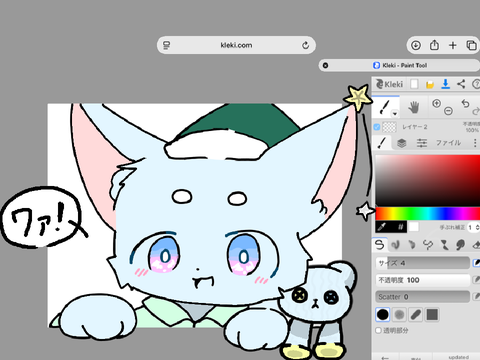Switch to the brush settings tab
Image resolution: width=480 pixels, height=360 pixels.
pos(382,143)
